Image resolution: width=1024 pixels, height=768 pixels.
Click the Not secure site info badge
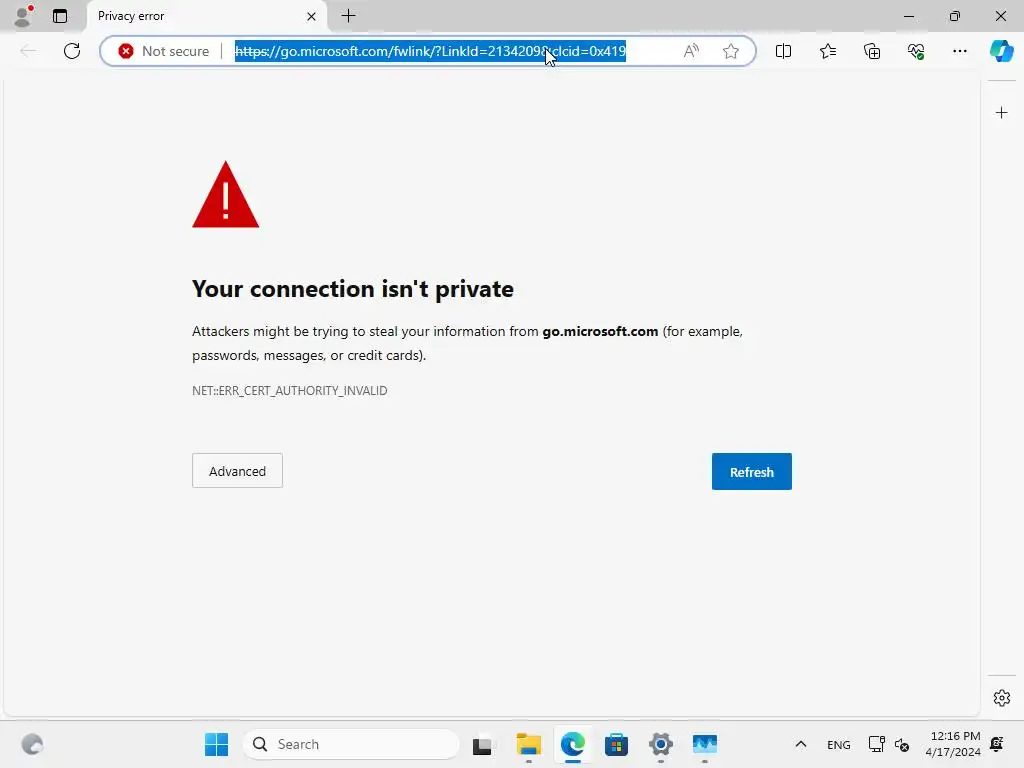(164, 51)
